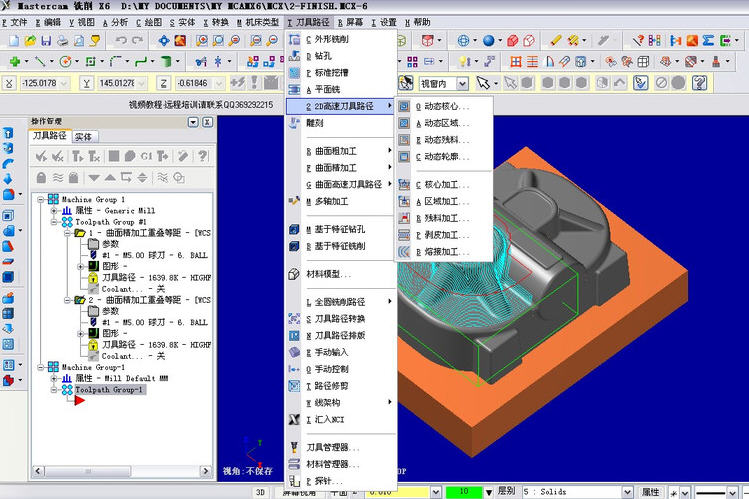749x499 pixels.
Task: Click the blue shaded sphere icon
Action: [x=488, y=41]
